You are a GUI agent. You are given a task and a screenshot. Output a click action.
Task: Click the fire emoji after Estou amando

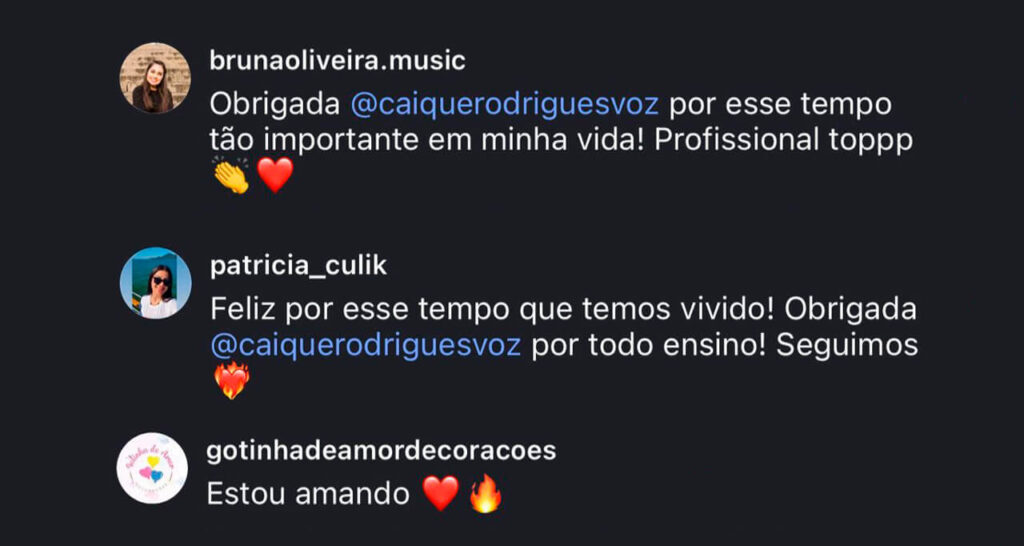[485, 494]
